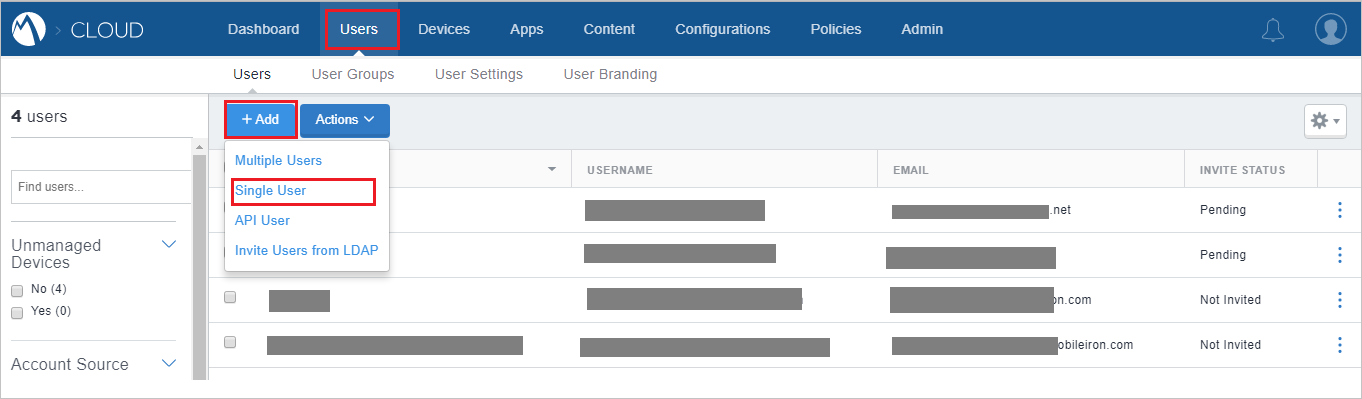Choose API User from Add menu
The width and height of the screenshot is (1362, 399).
(262, 220)
